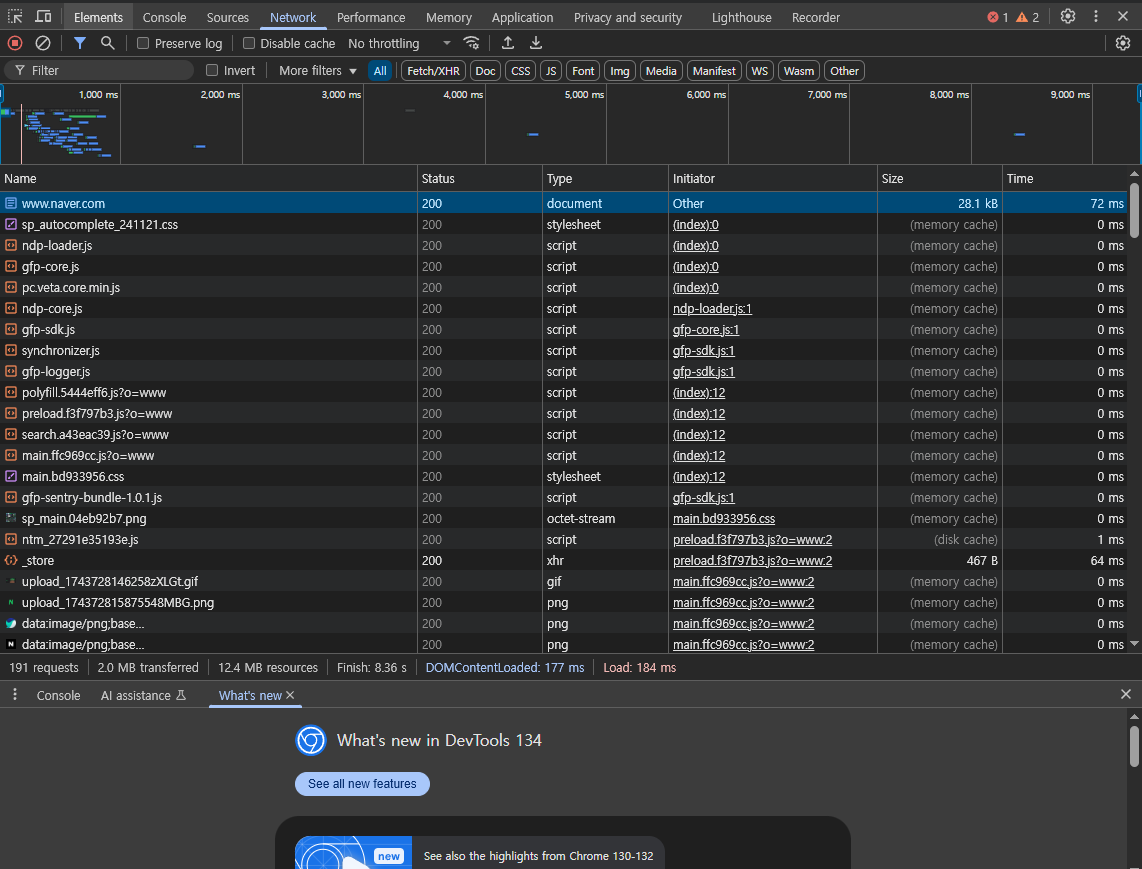Open network conditions wifi icon
Viewport: 1142px width, 869px height.
pos(472,43)
